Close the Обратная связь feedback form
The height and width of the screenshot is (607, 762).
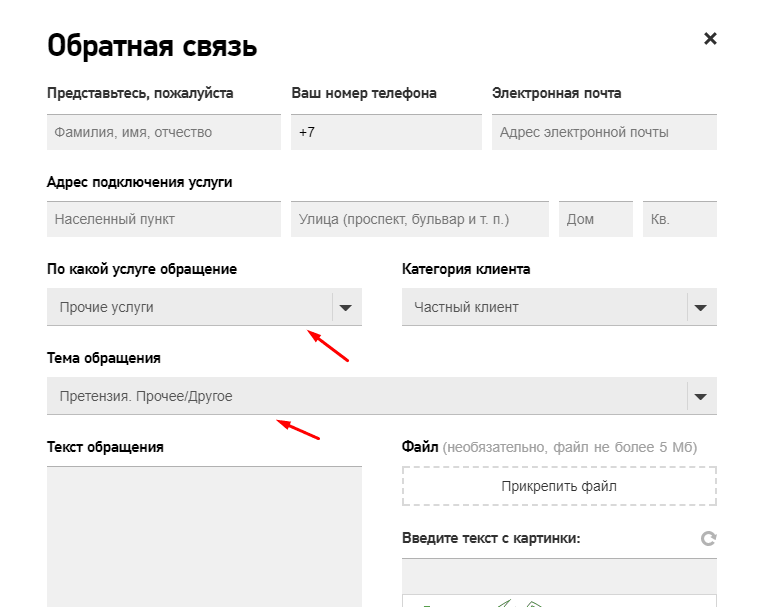click(710, 39)
